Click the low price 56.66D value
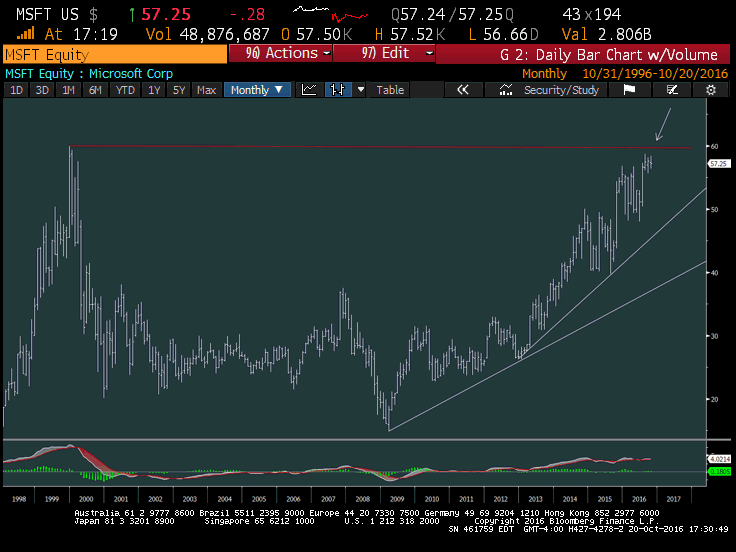Viewport: 736px width, 552px height. point(511,34)
